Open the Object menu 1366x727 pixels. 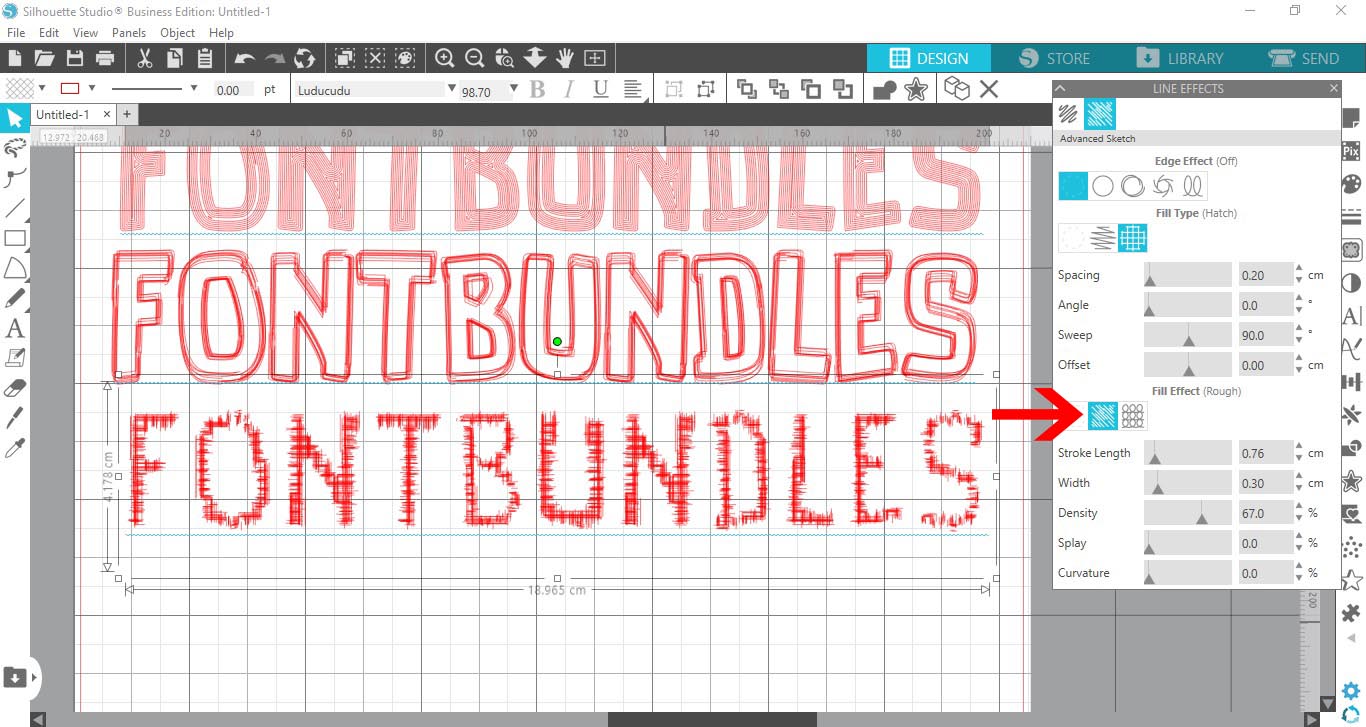(x=178, y=32)
